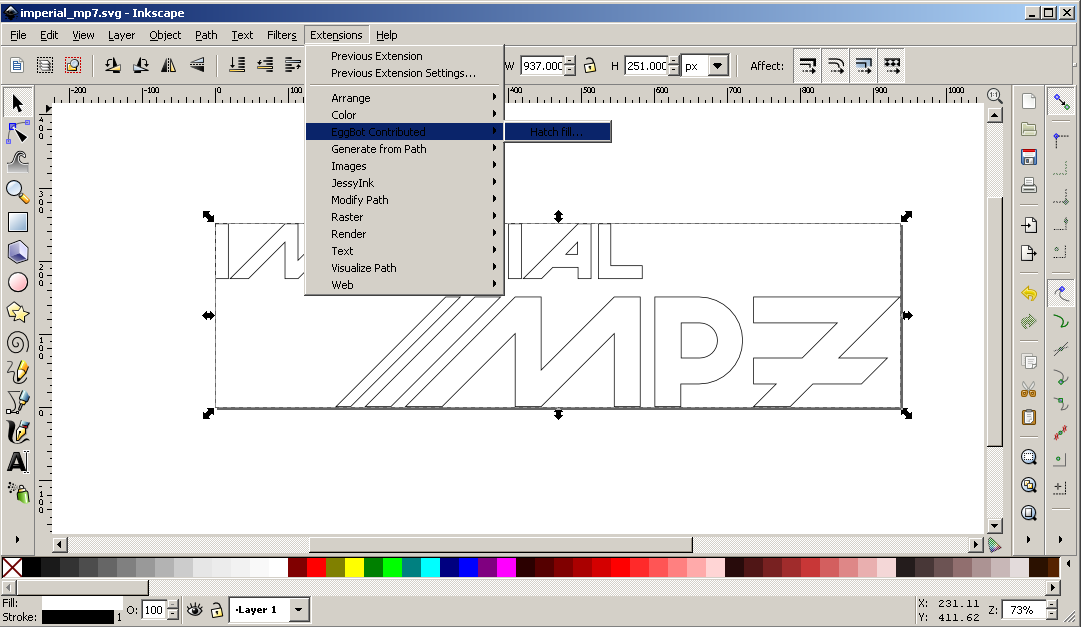This screenshot has width=1081, height=627.
Task: Choose Previous Extension Settings... entry
Action: 403,73
